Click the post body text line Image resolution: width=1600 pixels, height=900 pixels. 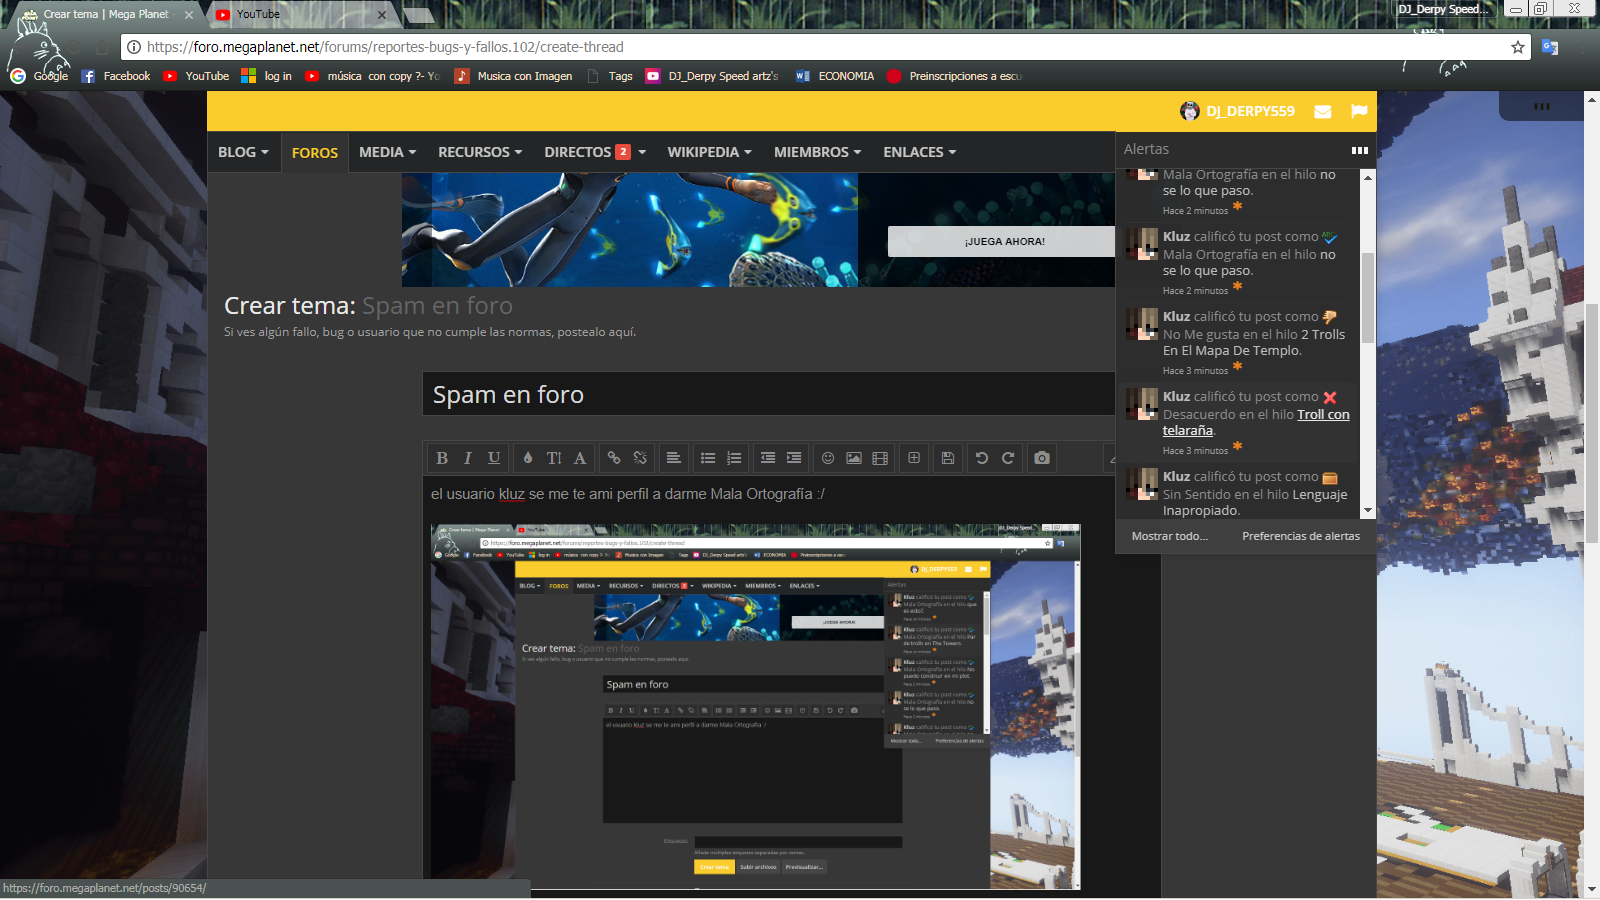tap(628, 494)
